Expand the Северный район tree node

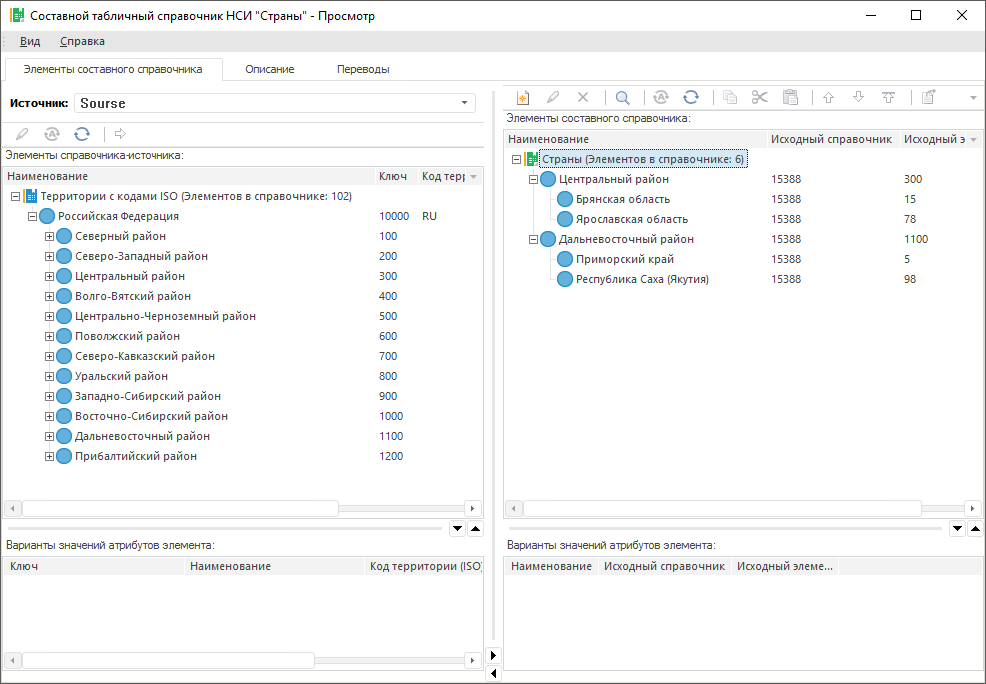(x=49, y=237)
